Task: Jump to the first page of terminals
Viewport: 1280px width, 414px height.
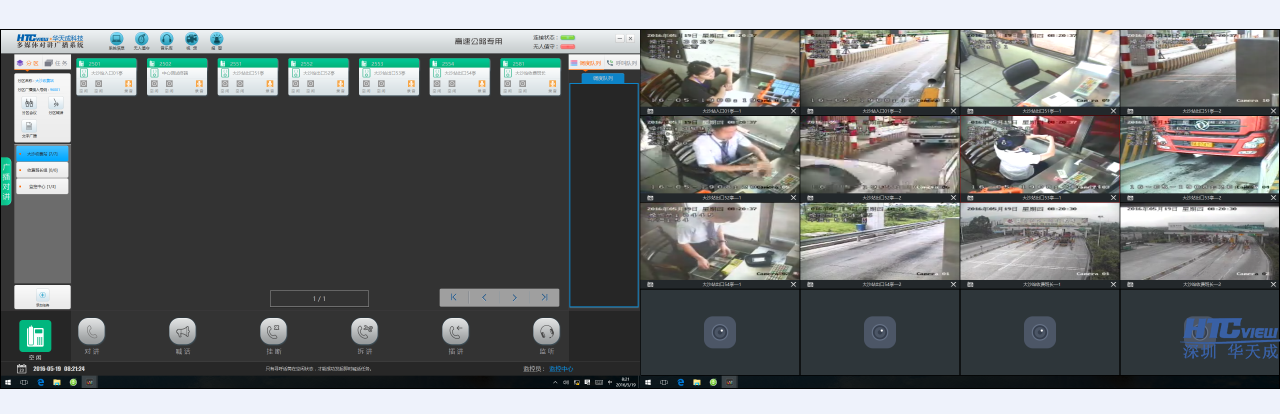Action: click(x=454, y=297)
